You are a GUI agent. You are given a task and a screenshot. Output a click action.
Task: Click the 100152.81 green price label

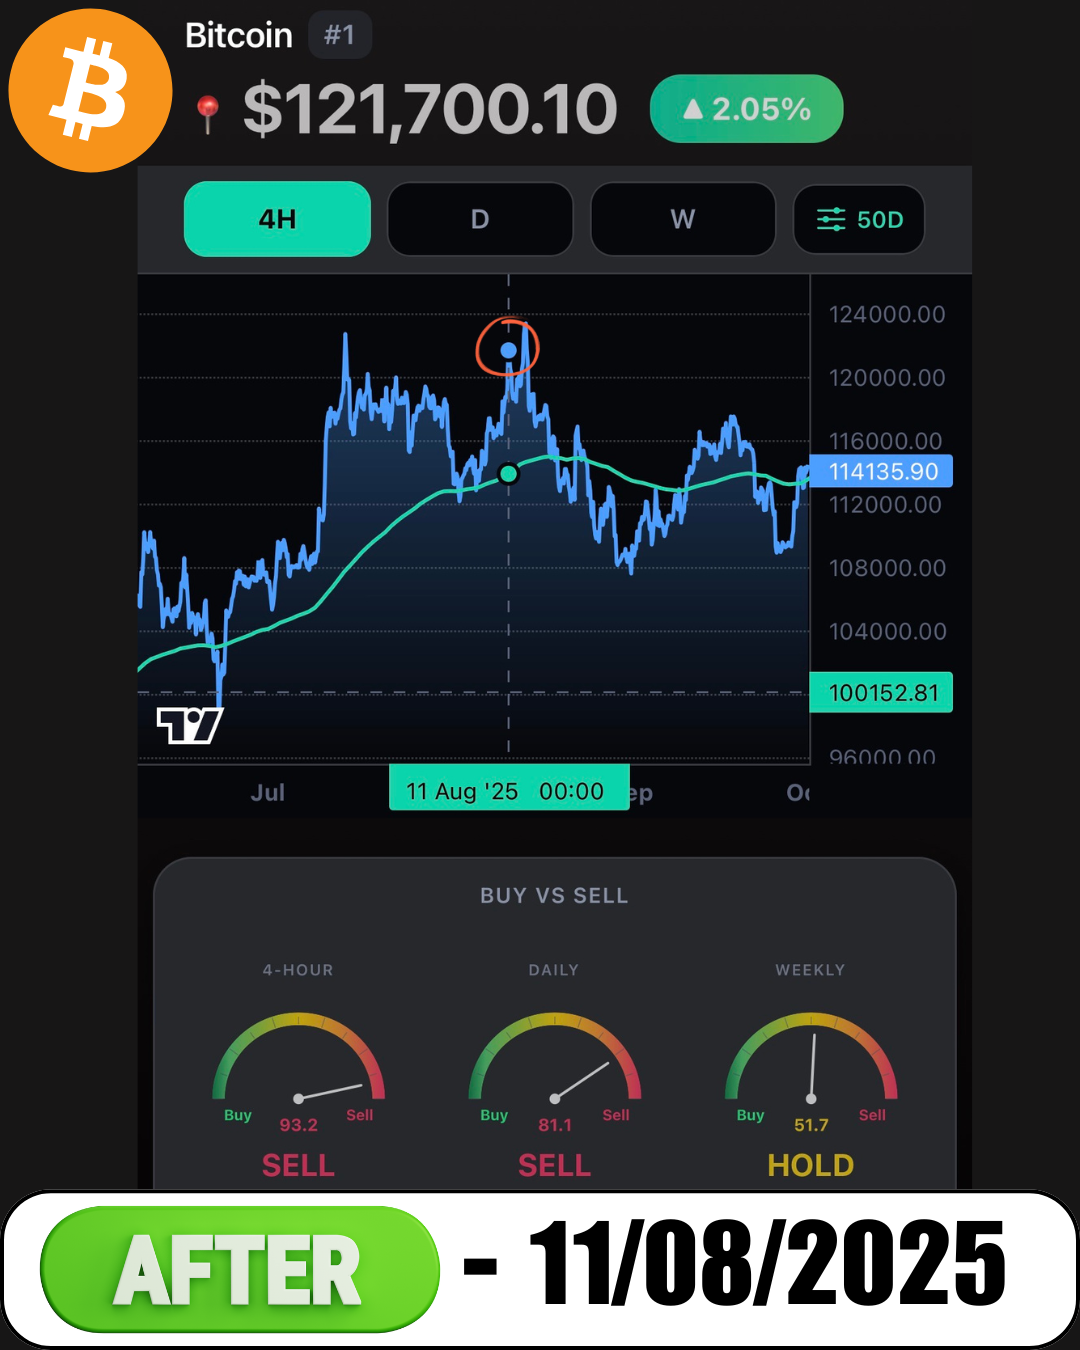click(x=880, y=693)
